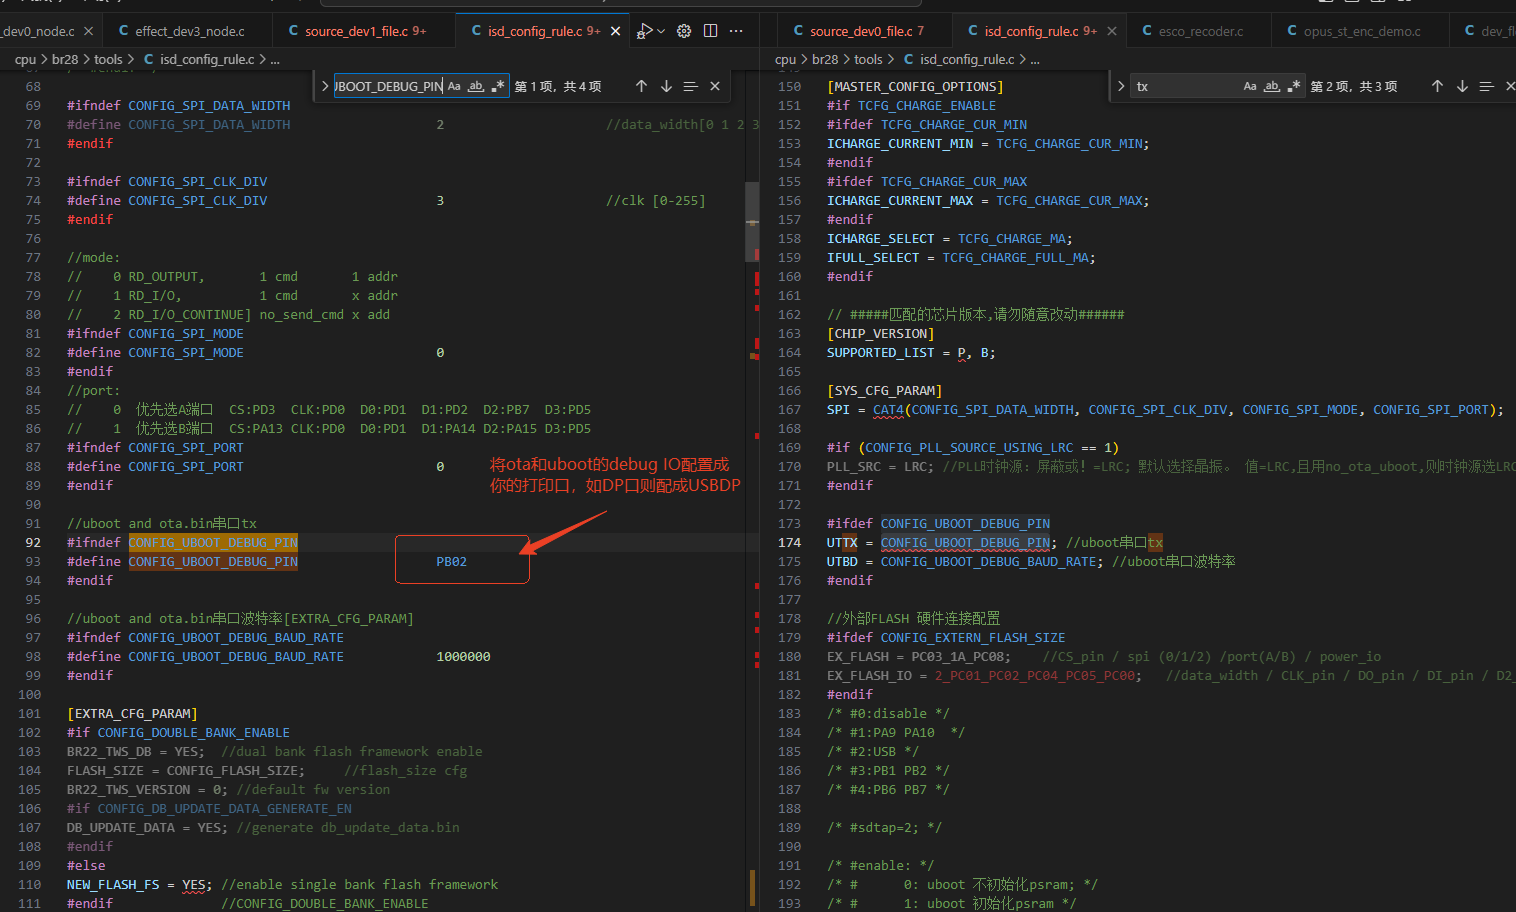Click the PB02 value on line 93
This screenshot has height=912, width=1516.
451,562
